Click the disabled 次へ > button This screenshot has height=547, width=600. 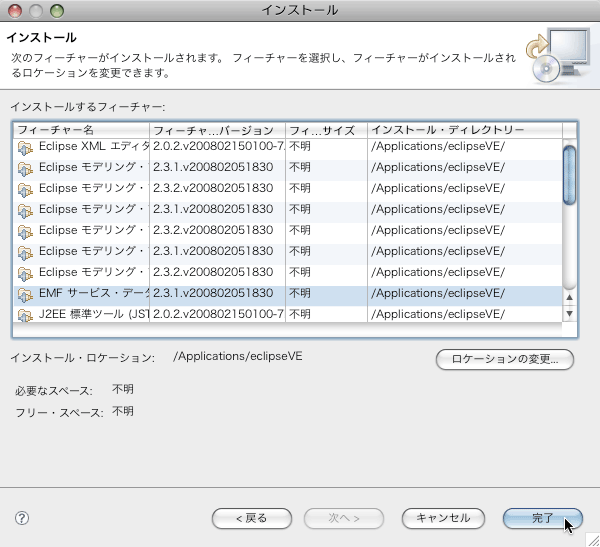(344, 518)
